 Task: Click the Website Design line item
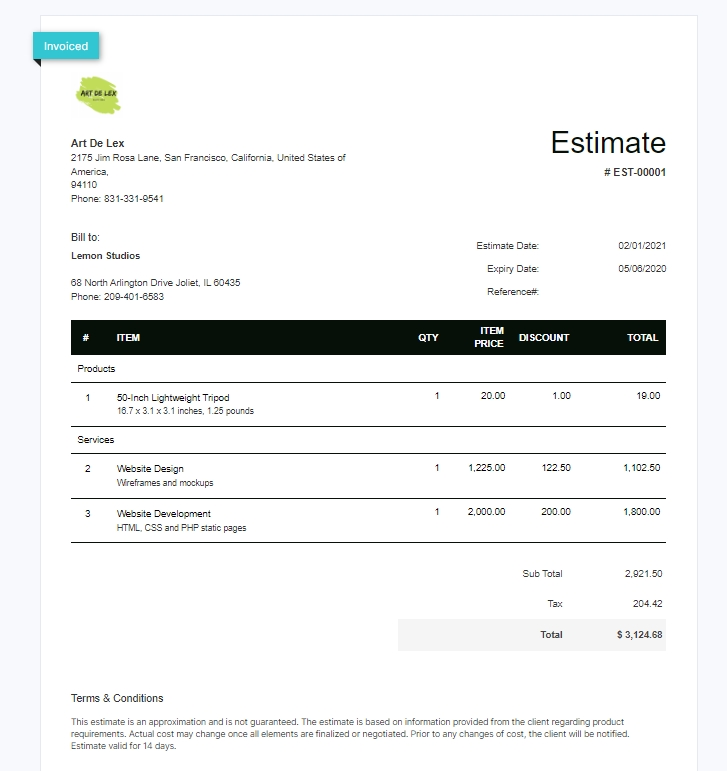pos(150,469)
